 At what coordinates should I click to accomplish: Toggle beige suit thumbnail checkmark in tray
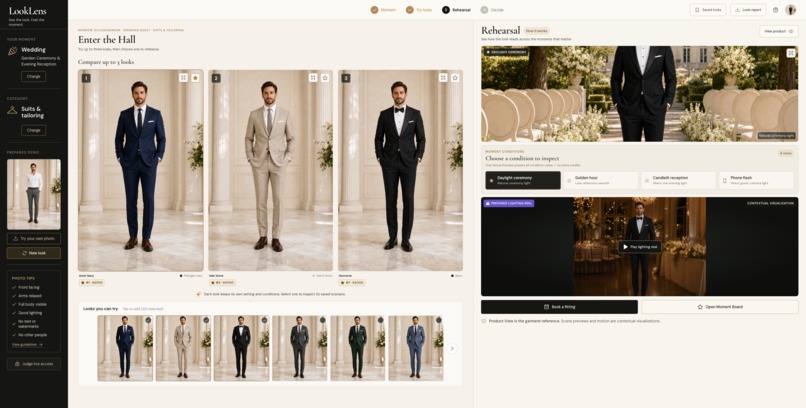point(206,320)
